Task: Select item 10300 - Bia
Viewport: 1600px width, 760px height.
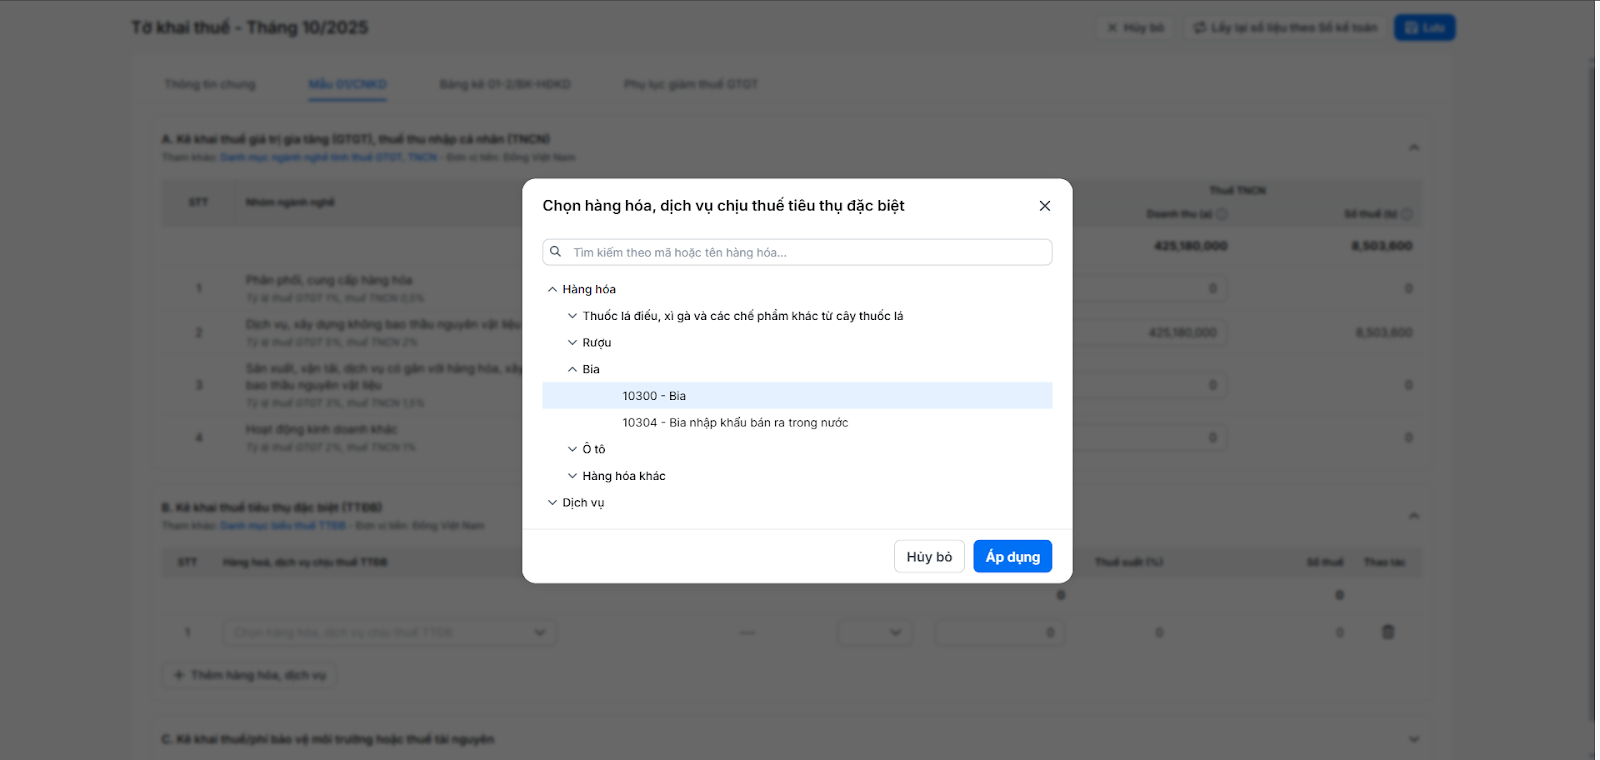Action: [x=654, y=396]
